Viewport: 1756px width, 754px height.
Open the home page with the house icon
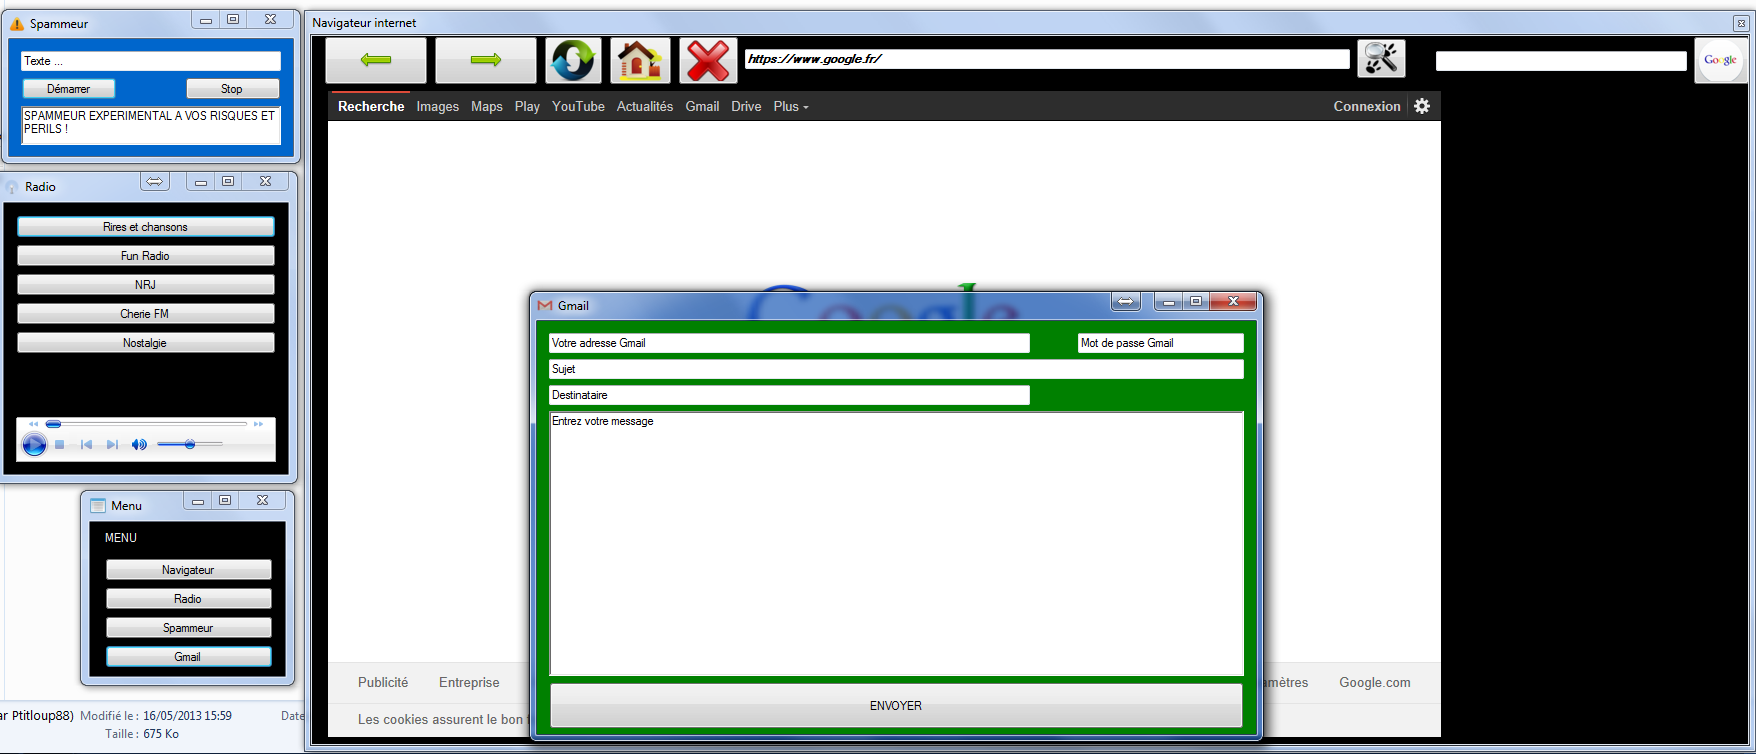click(640, 60)
